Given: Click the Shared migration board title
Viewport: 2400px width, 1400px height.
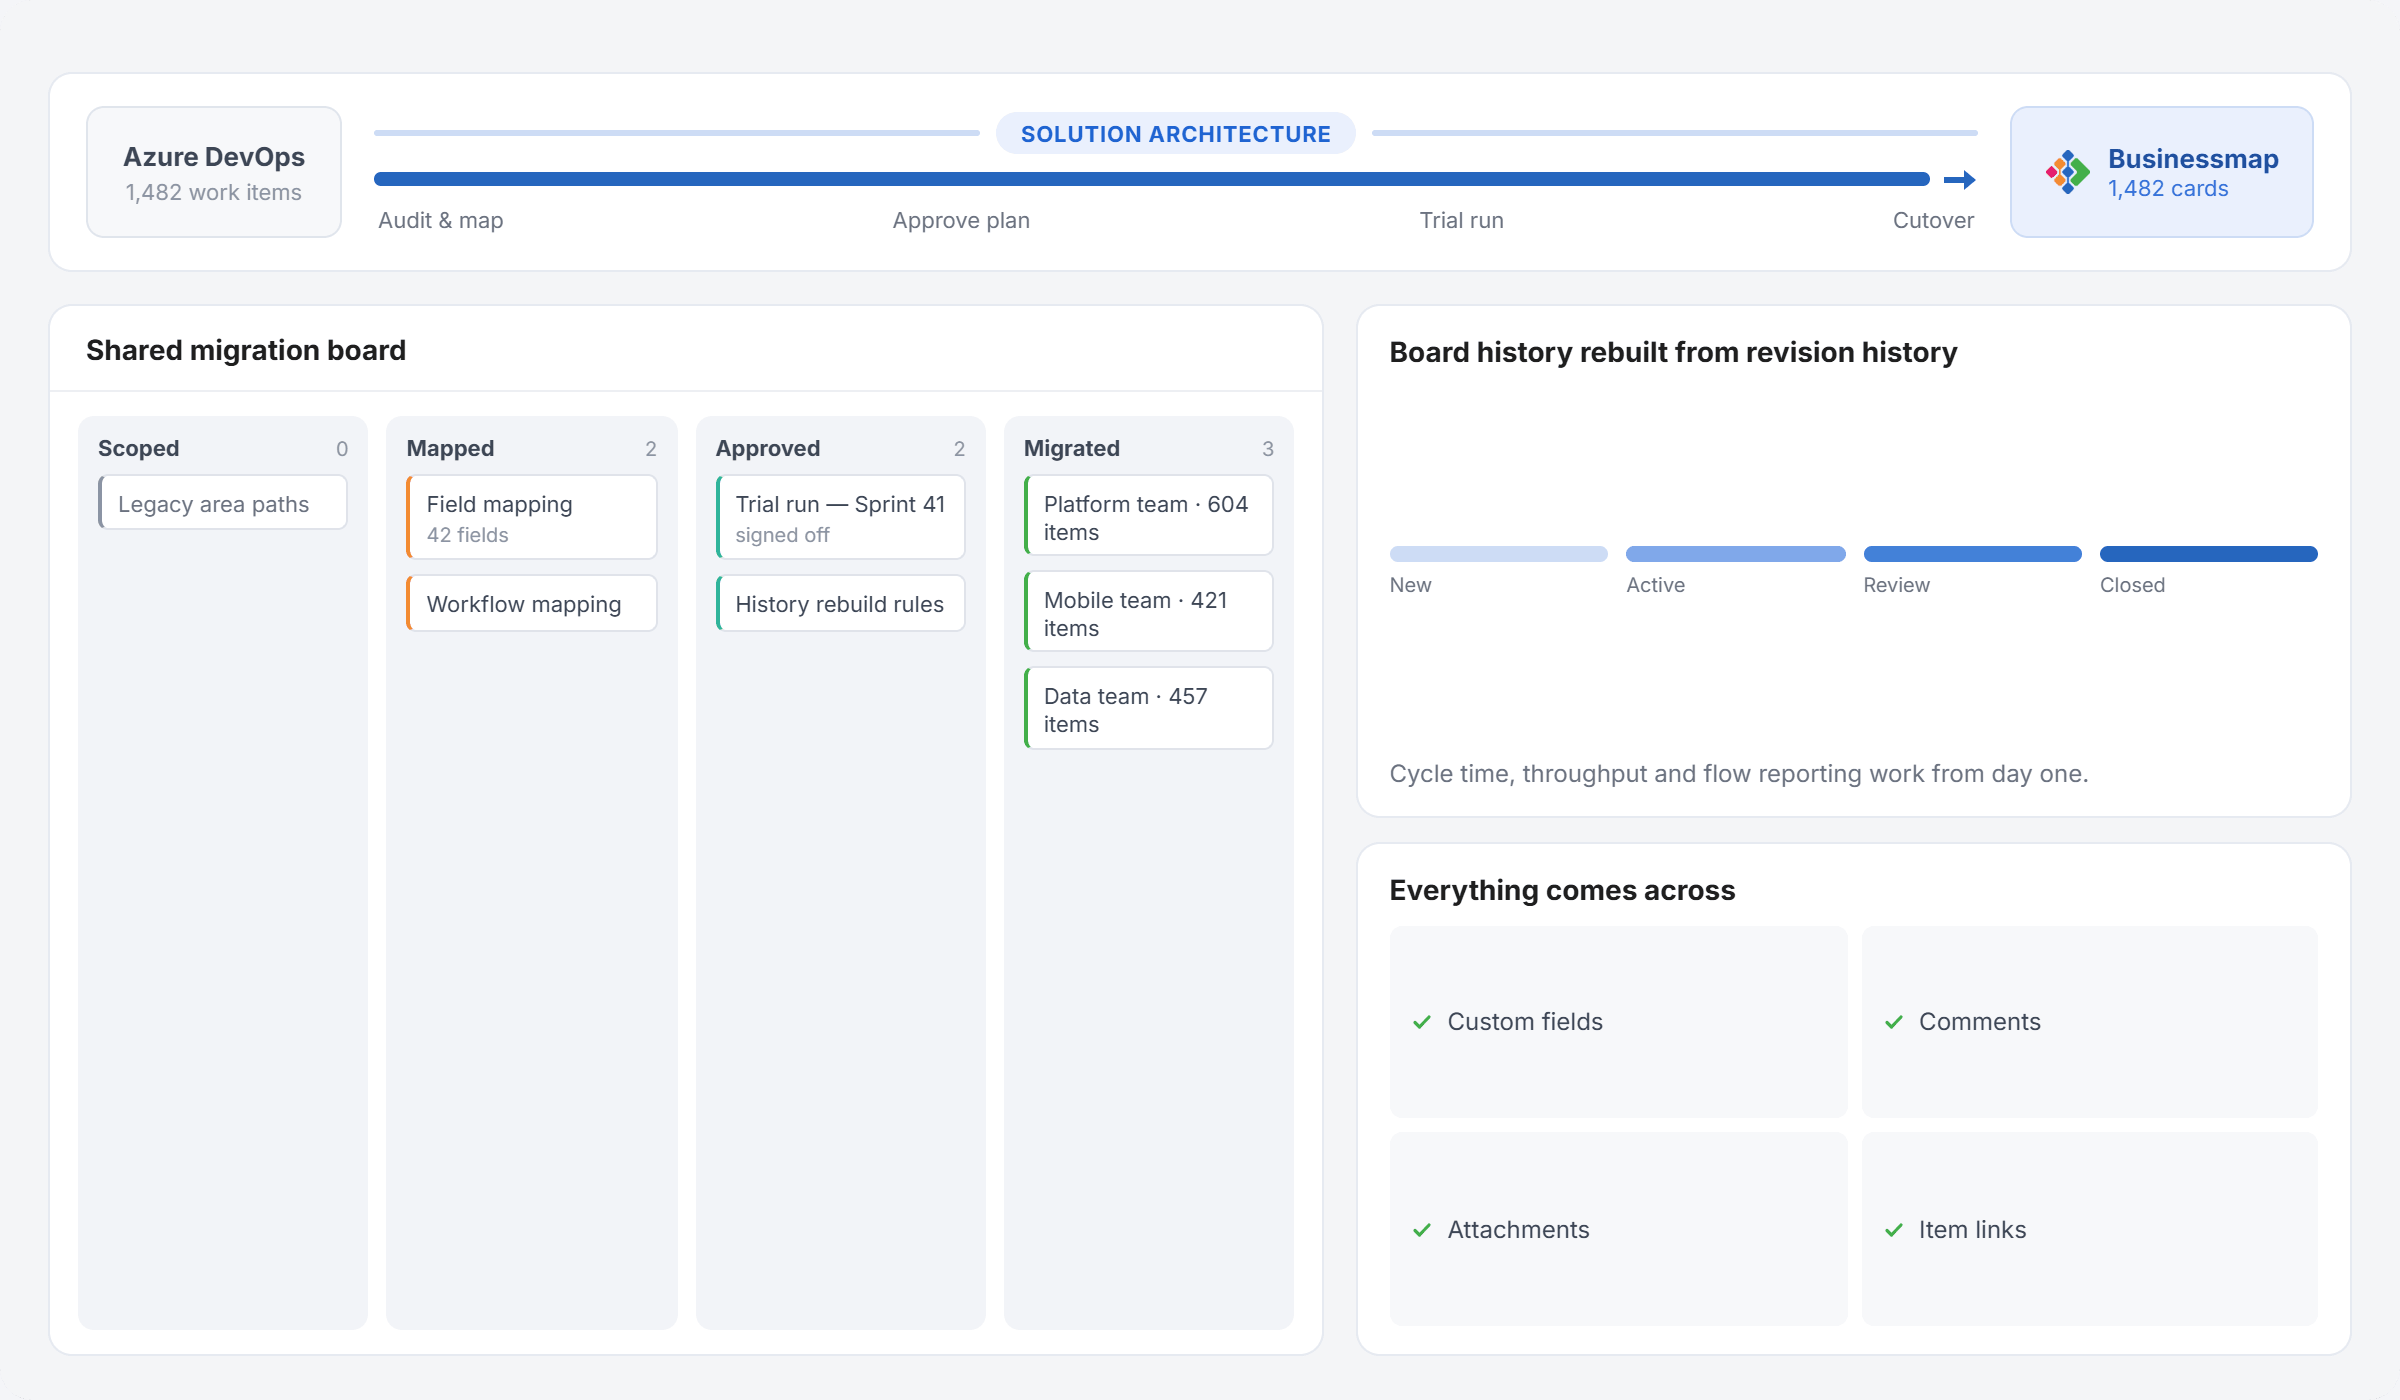Looking at the screenshot, I should (246, 350).
